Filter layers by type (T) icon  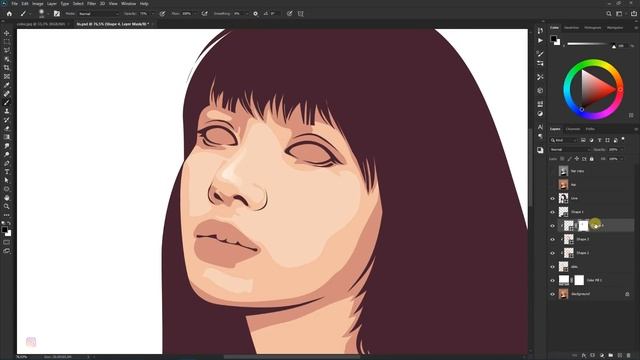point(600,140)
